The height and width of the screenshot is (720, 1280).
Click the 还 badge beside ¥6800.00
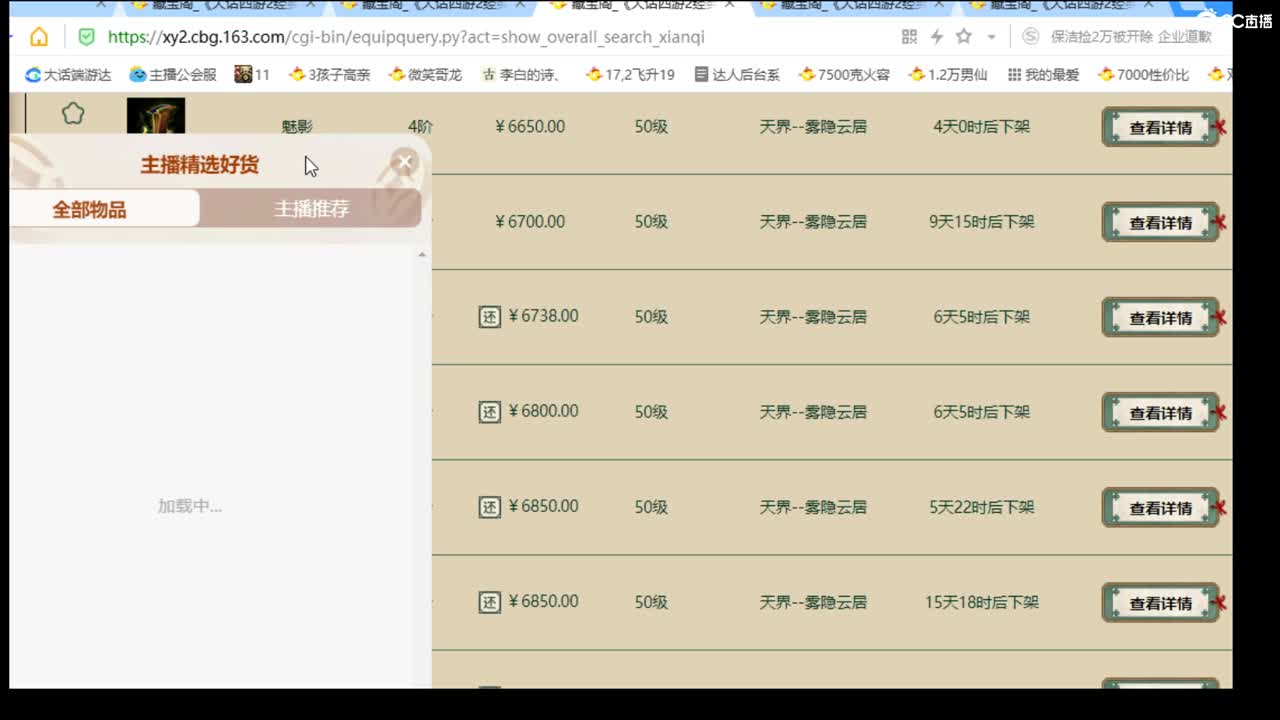point(490,411)
